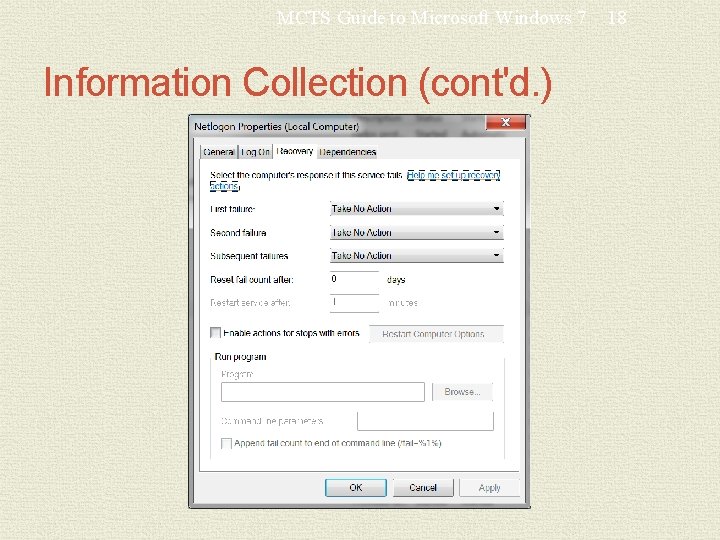The image size is (720, 540).
Task: Open the Subsequent failures action dropdown
Action: tap(416, 255)
